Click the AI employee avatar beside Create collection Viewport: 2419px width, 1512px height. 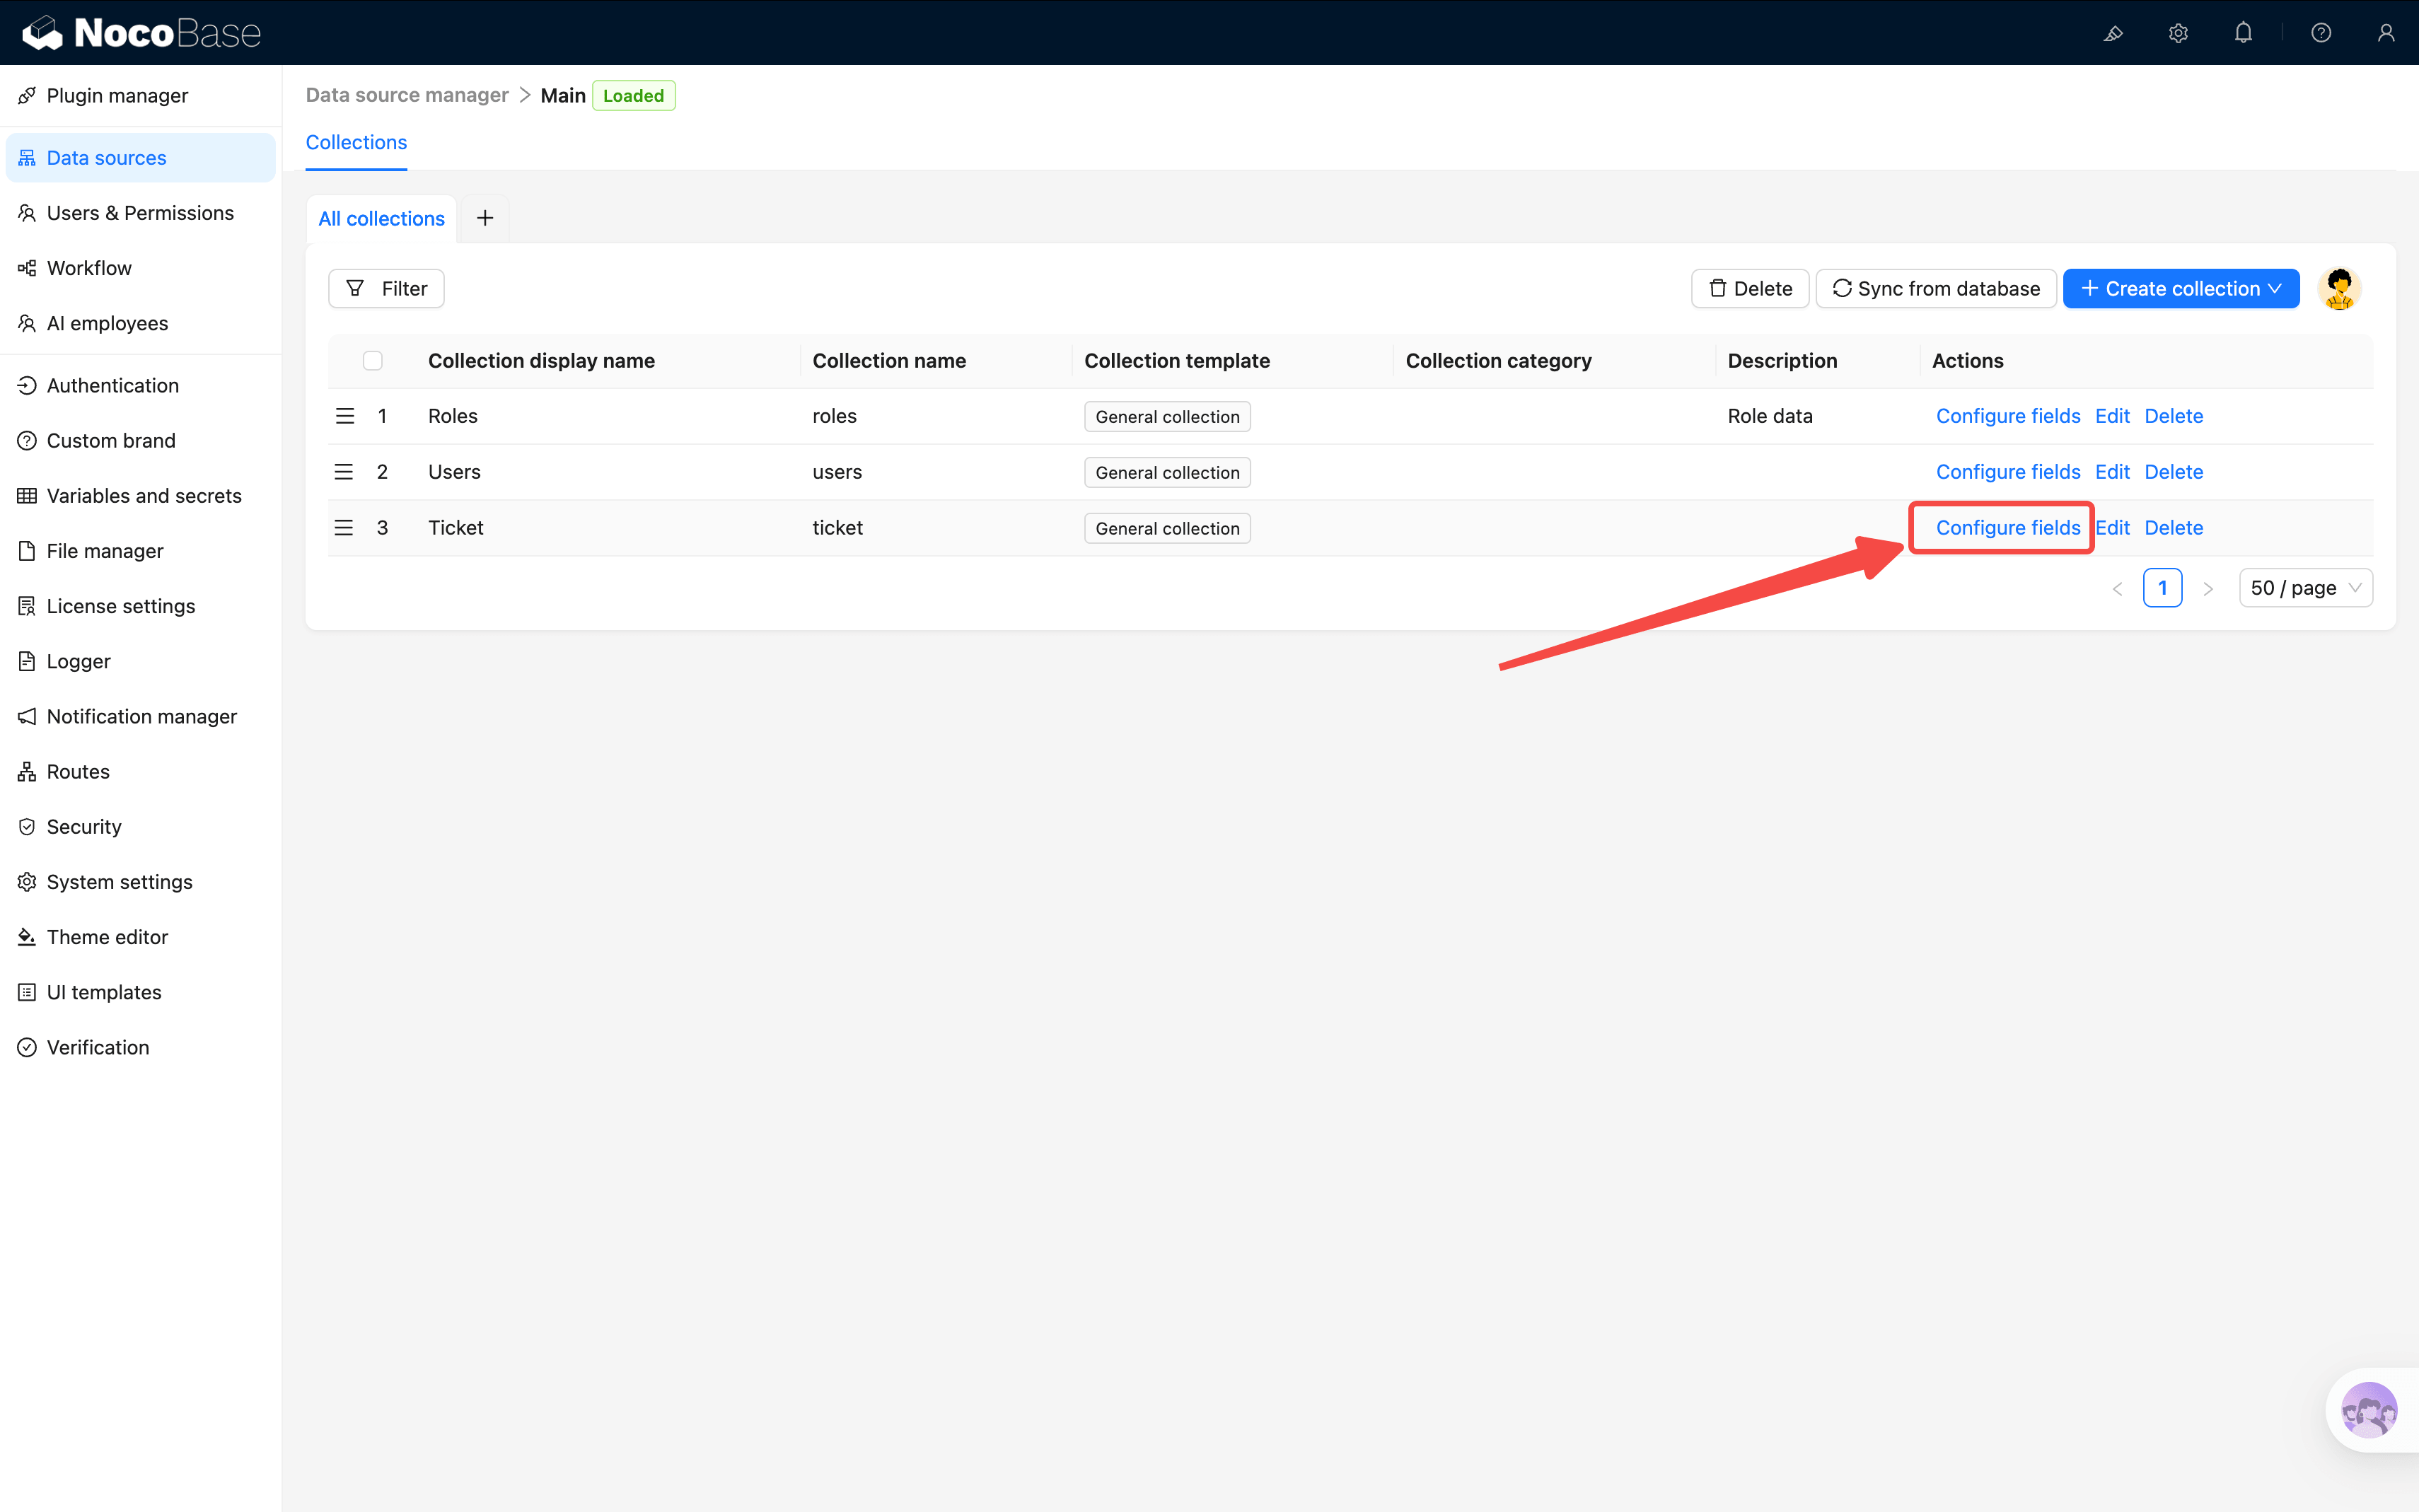(x=2339, y=289)
